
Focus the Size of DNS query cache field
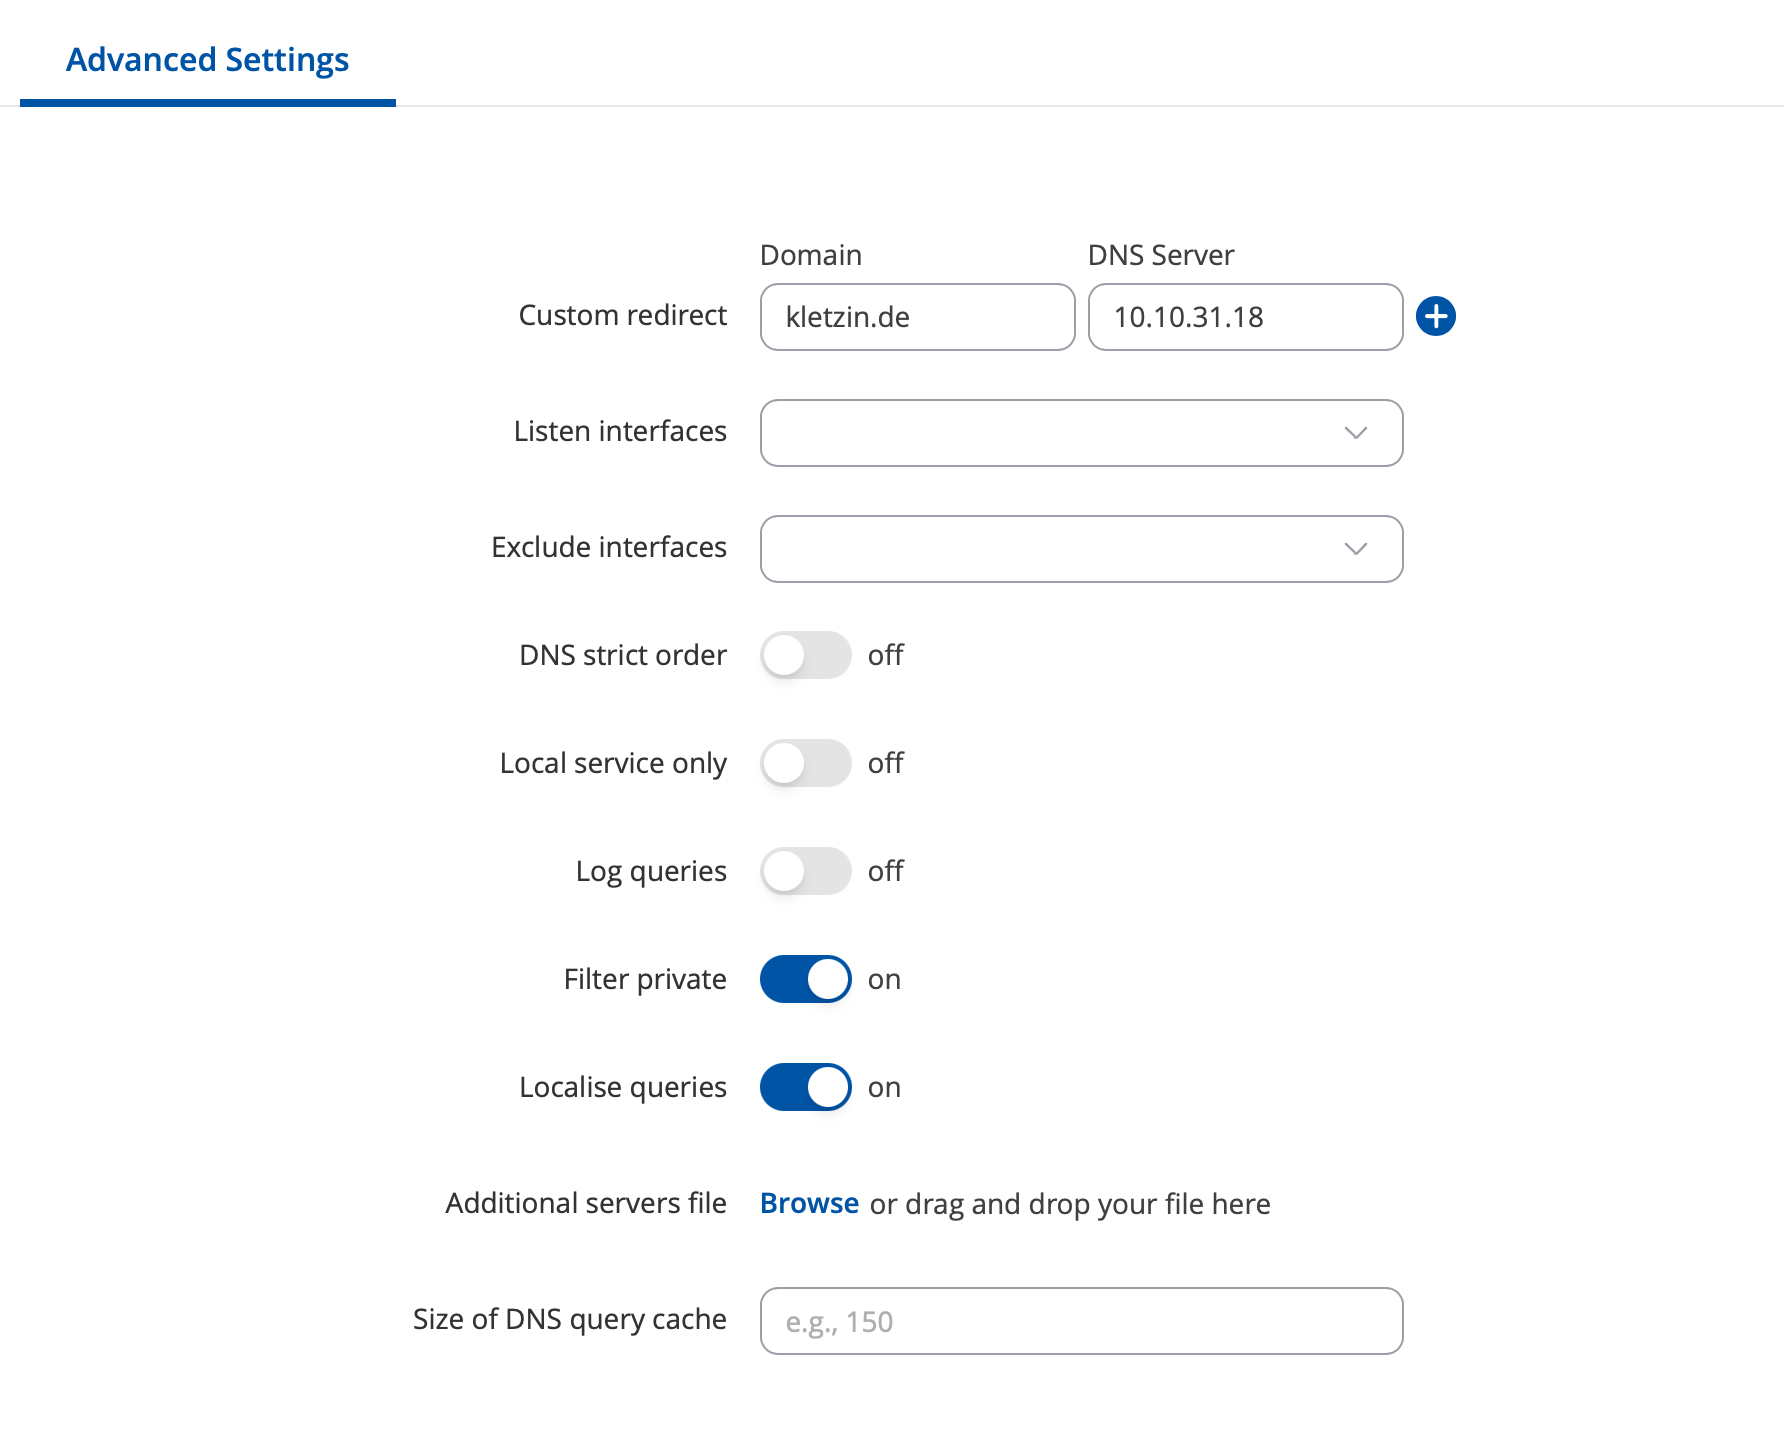click(1081, 1321)
